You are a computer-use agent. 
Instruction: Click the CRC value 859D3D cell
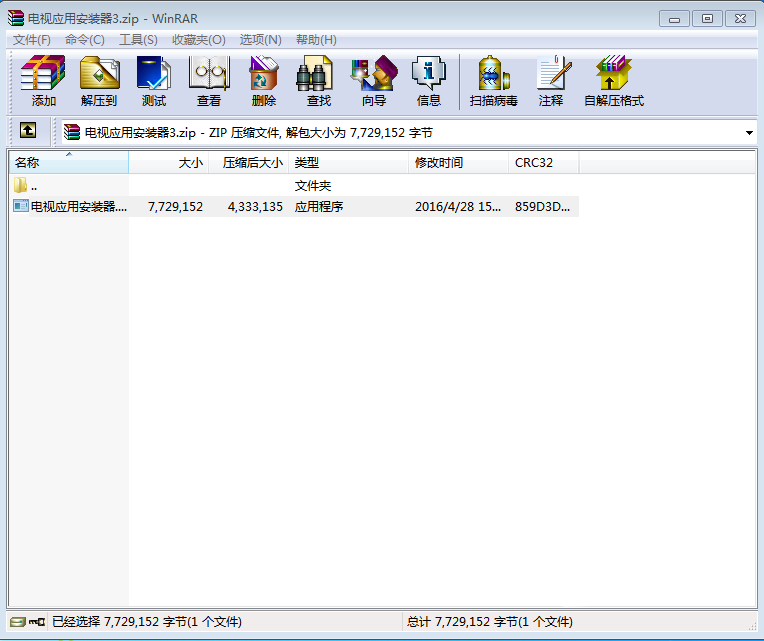542,207
